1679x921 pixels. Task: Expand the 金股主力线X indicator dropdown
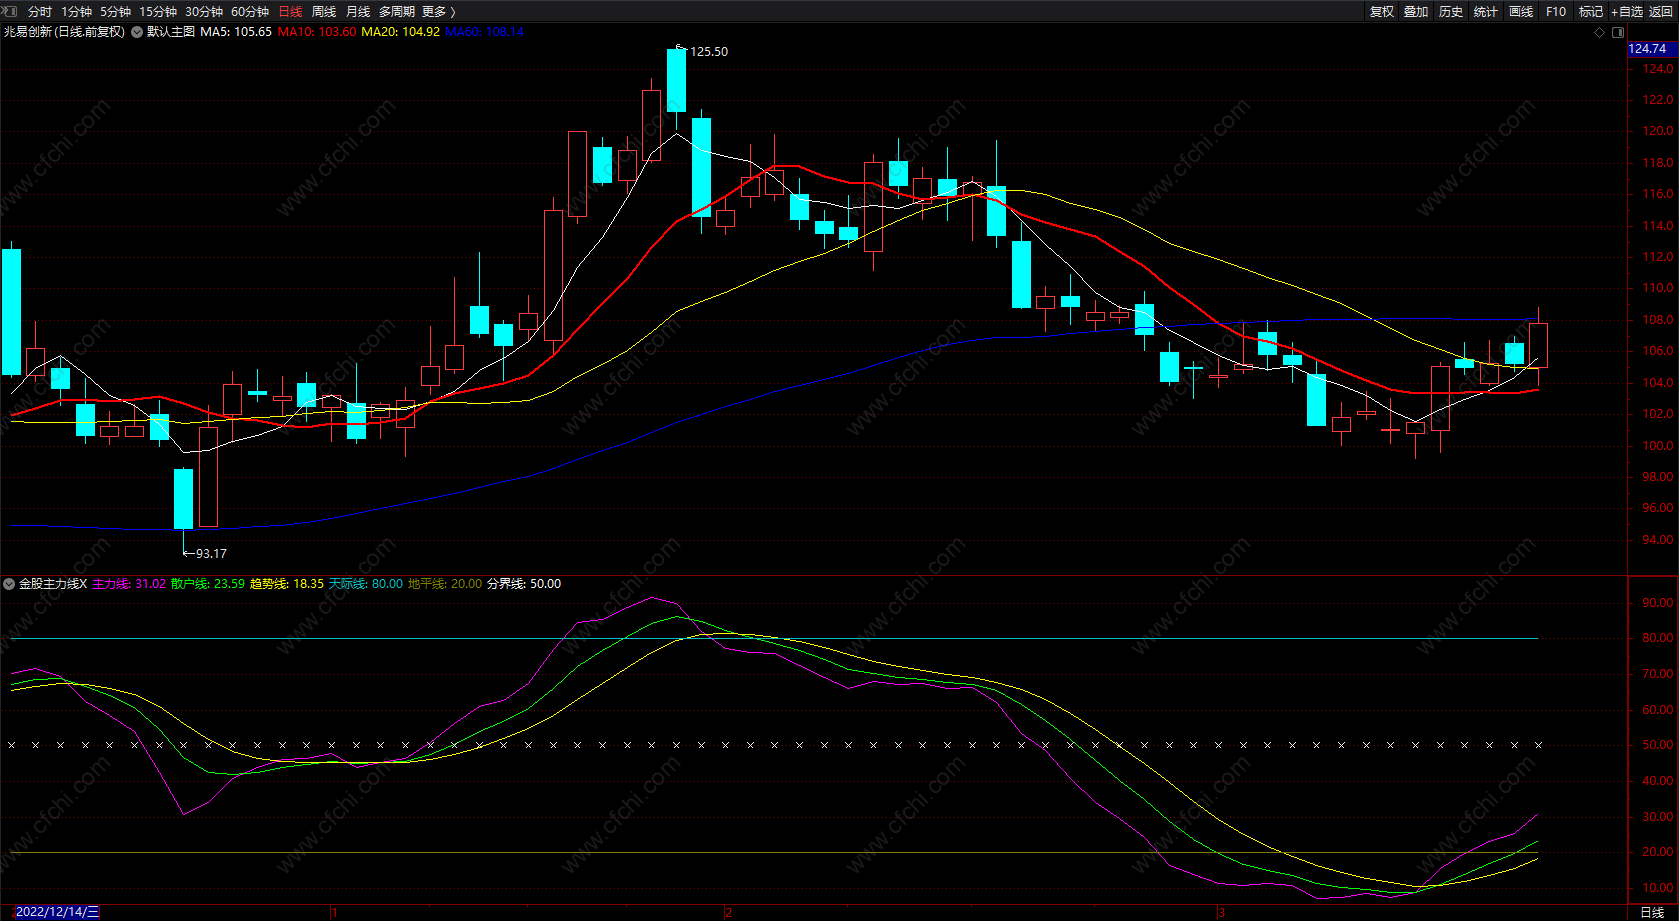(x=9, y=584)
